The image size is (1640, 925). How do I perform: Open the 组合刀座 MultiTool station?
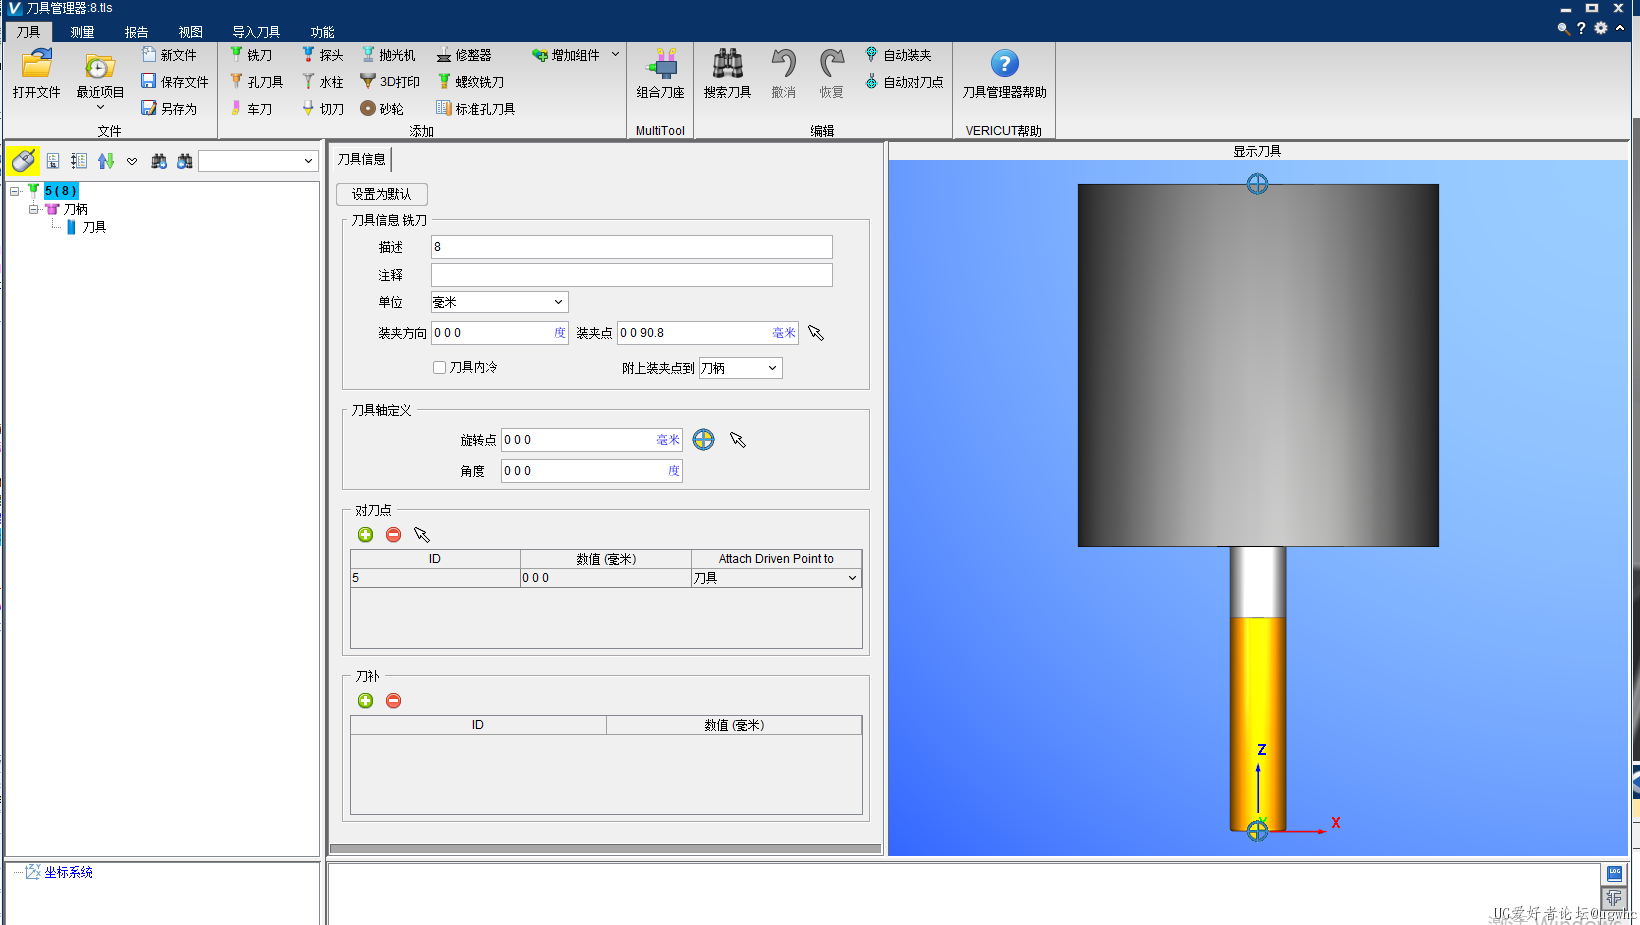coord(660,73)
